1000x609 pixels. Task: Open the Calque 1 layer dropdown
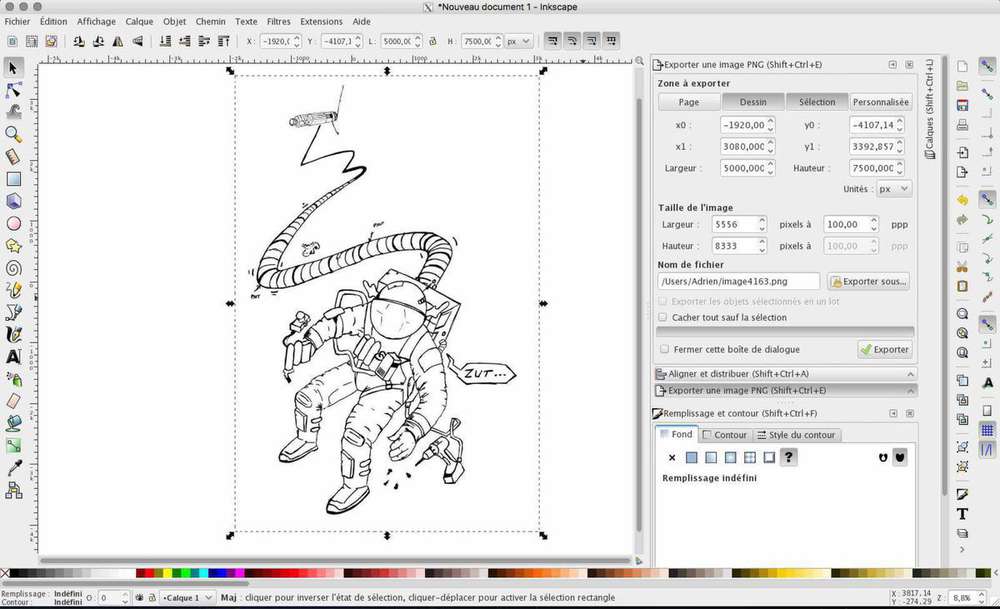click(x=187, y=598)
